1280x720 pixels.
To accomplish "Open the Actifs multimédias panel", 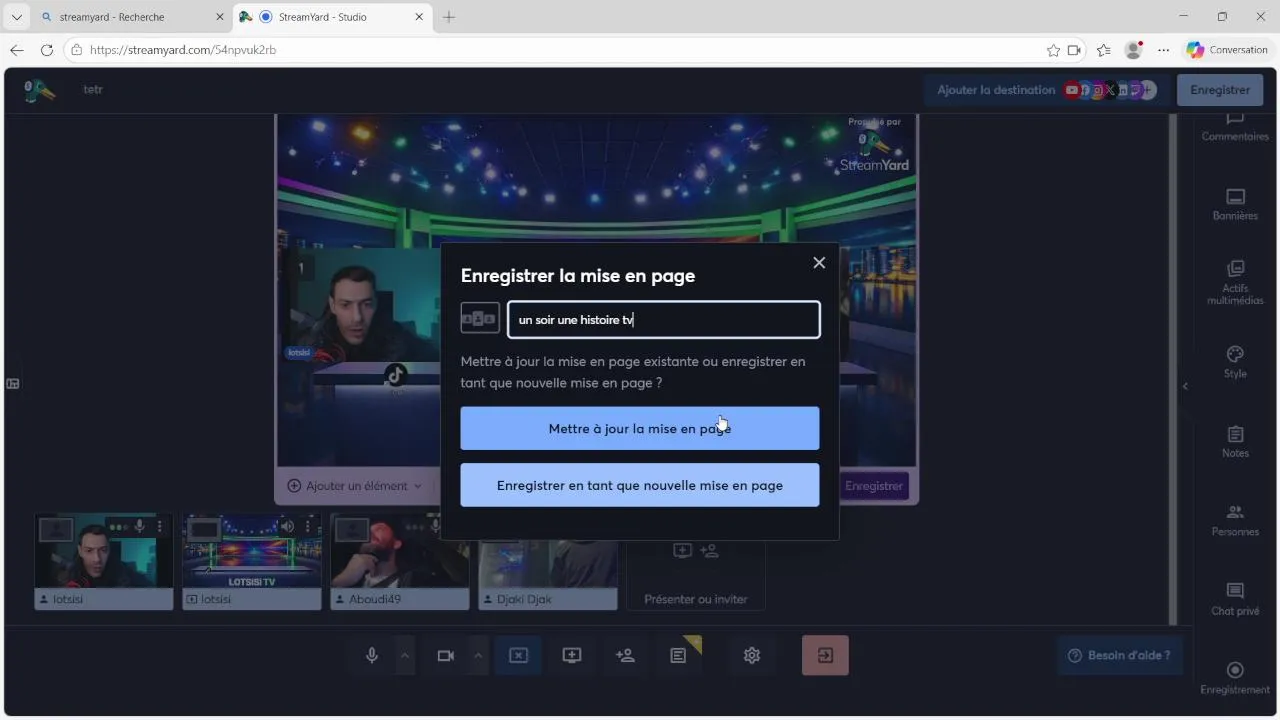I will (1235, 282).
